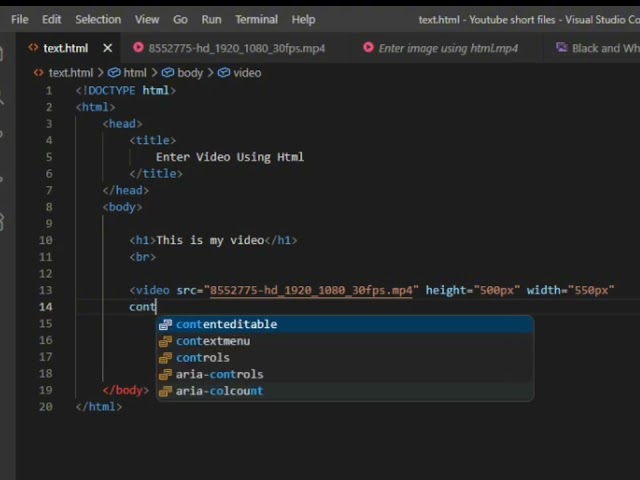Click the symbol icon before body breadcrumb
The image size is (640, 480).
click(x=168, y=73)
